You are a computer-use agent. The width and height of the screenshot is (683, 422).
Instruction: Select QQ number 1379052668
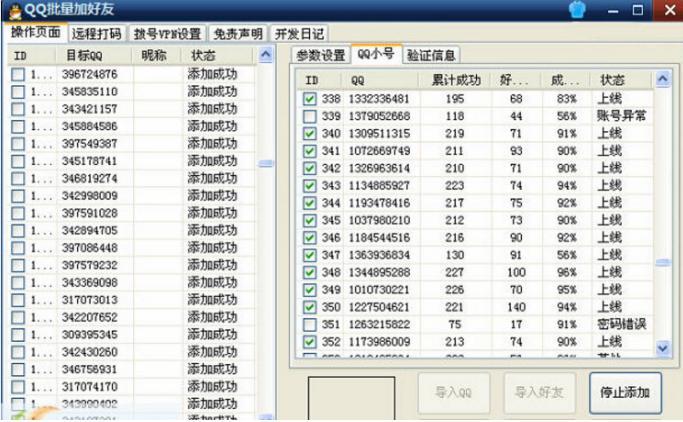(379, 116)
